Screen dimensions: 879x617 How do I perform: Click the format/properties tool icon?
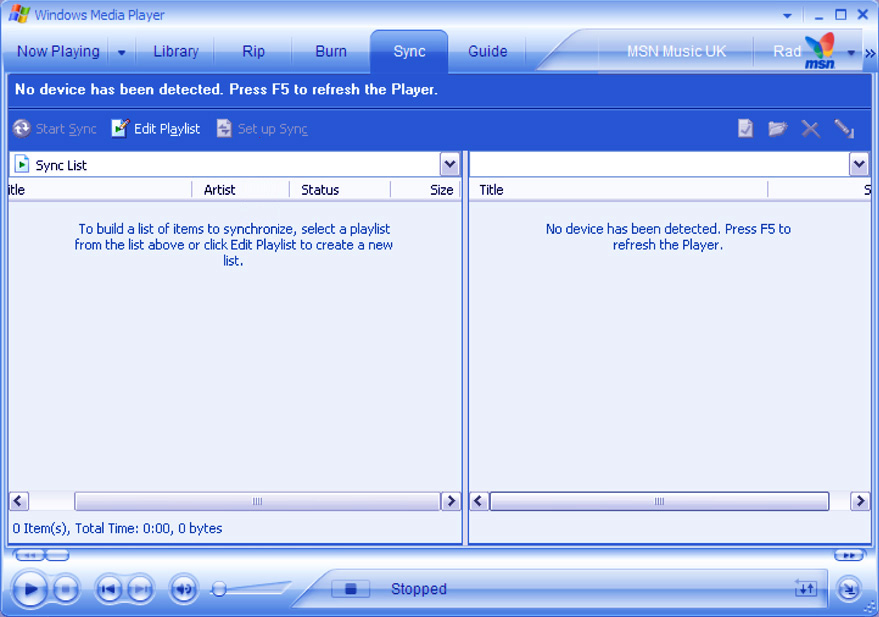844,129
